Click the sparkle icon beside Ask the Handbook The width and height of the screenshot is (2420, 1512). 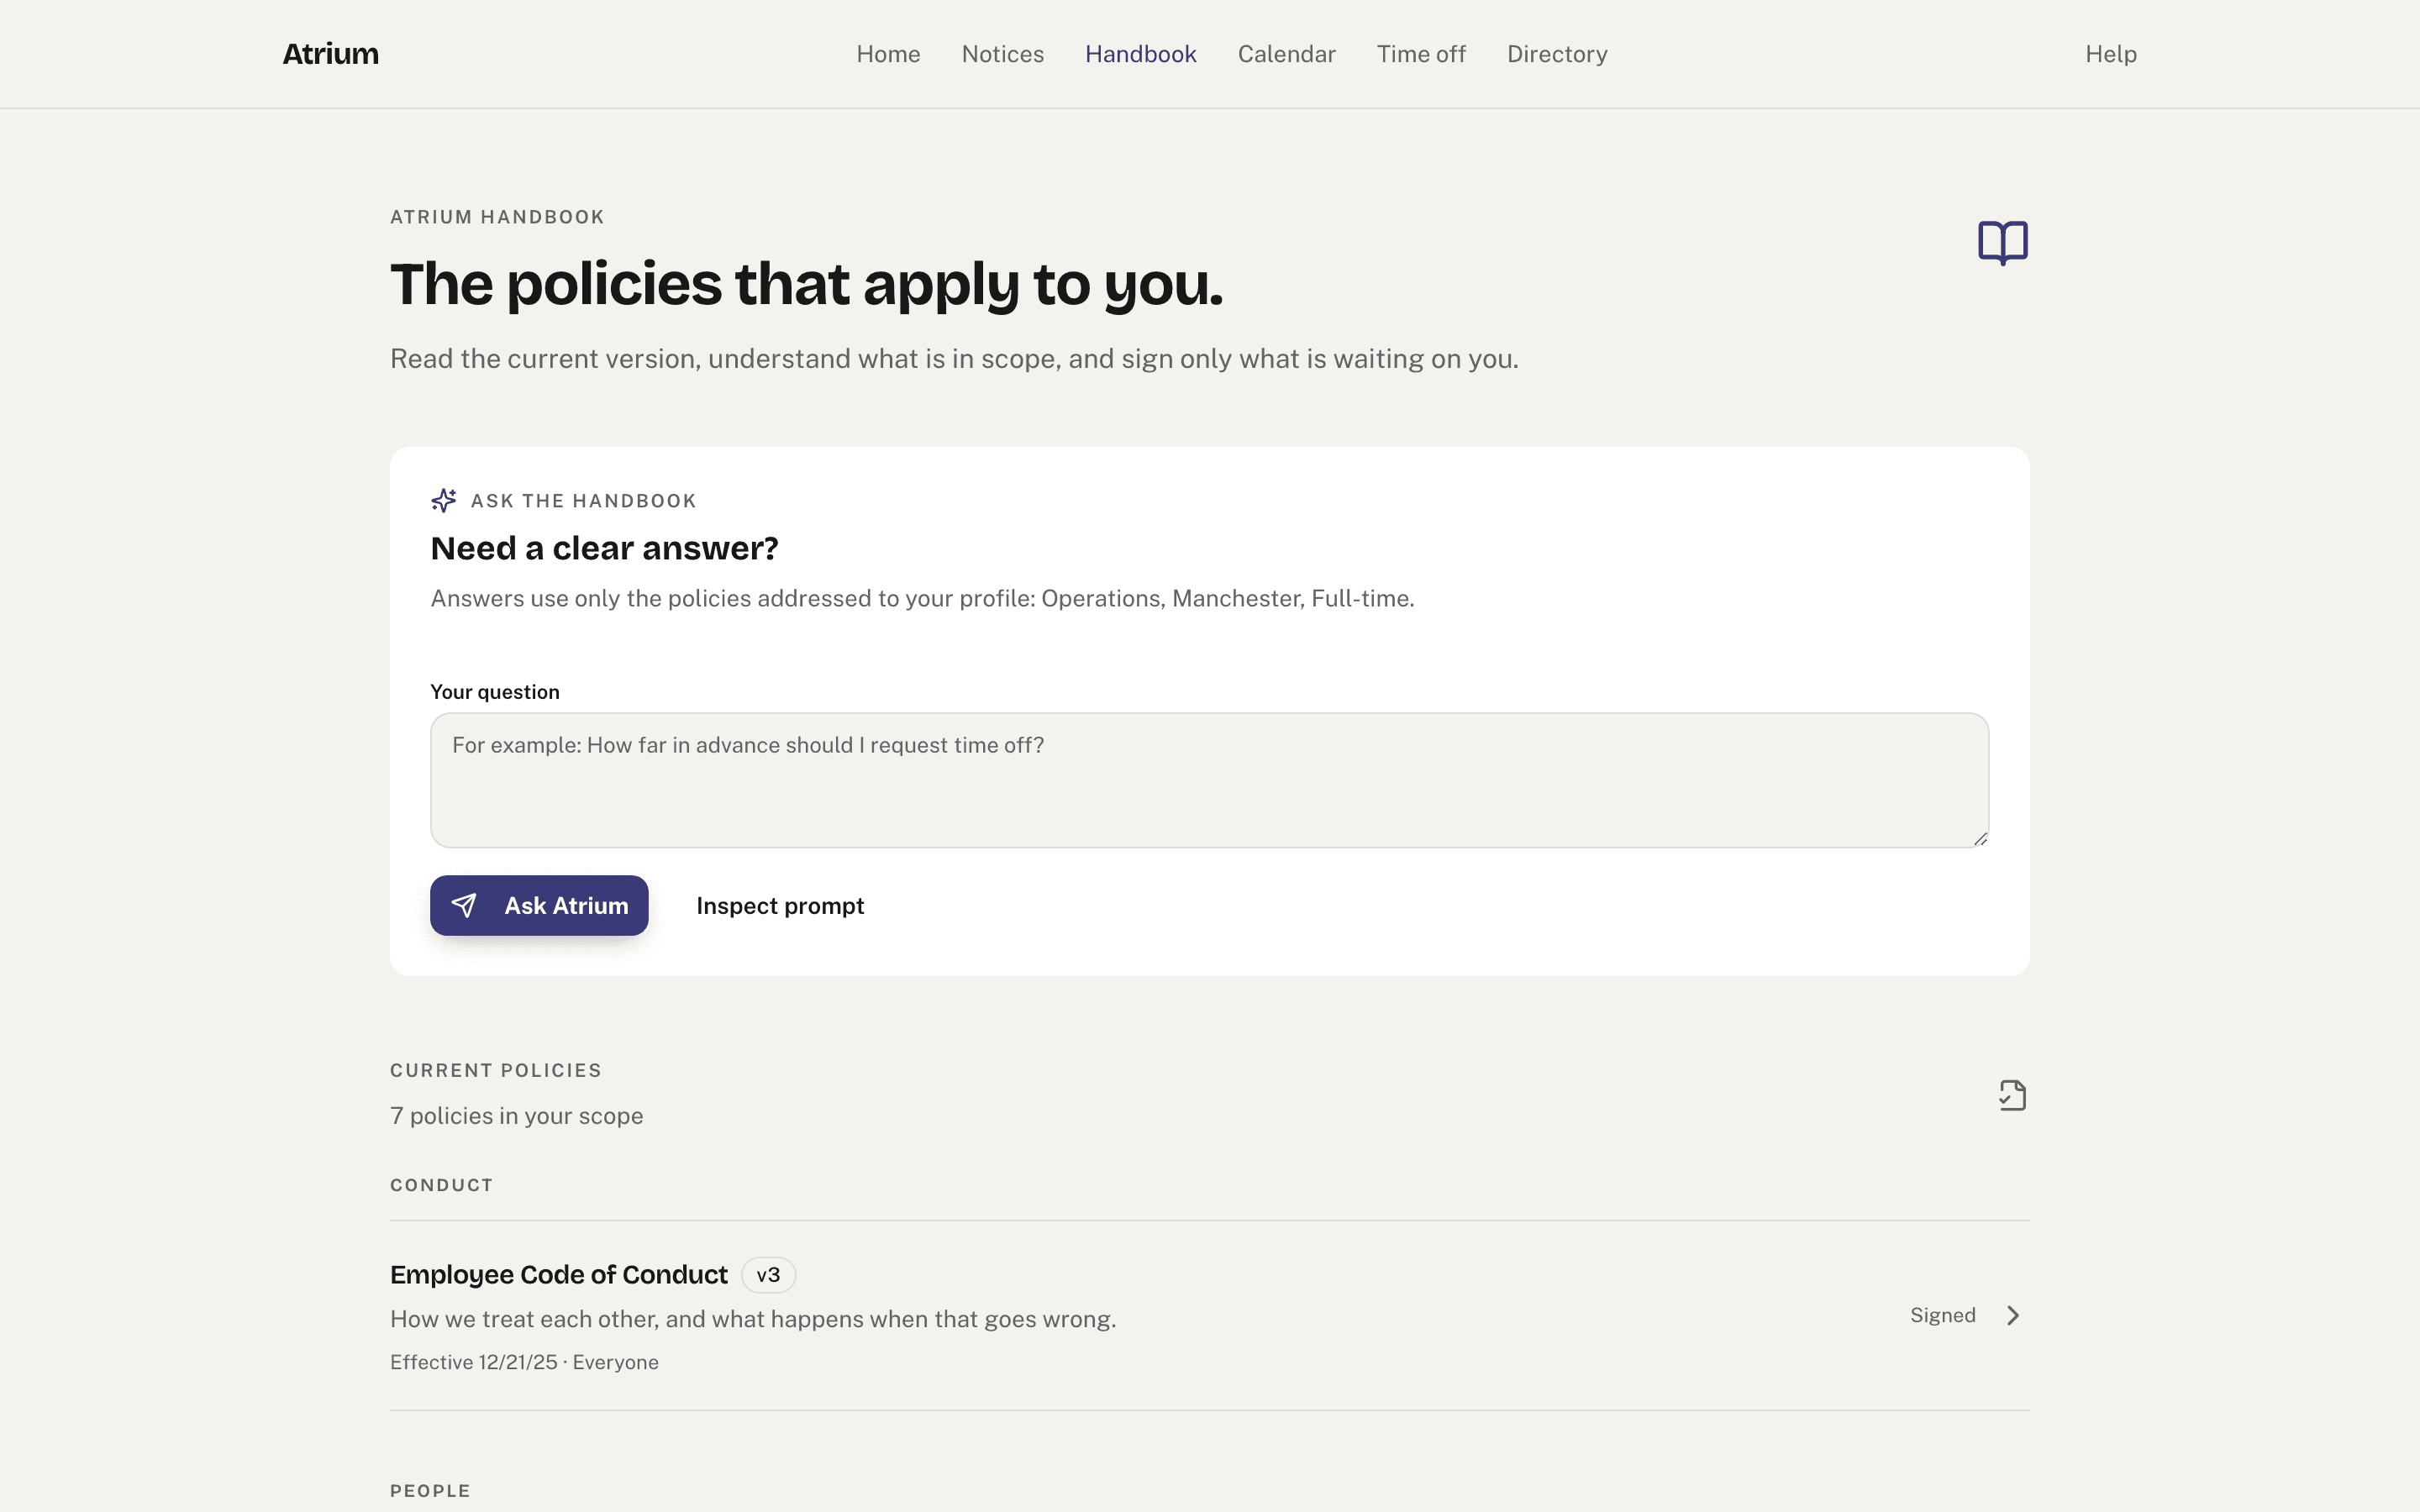[444, 500]
